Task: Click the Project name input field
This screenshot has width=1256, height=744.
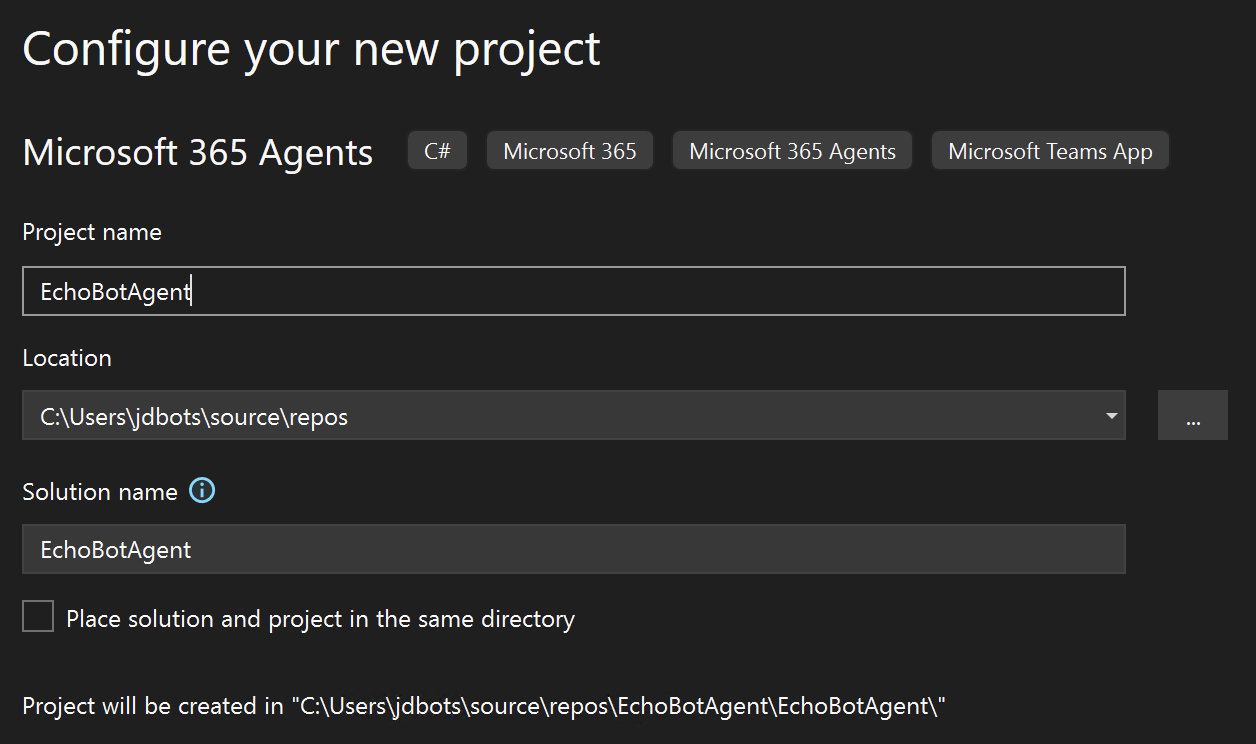Action: pyautogui.click(x=574, y=291)
